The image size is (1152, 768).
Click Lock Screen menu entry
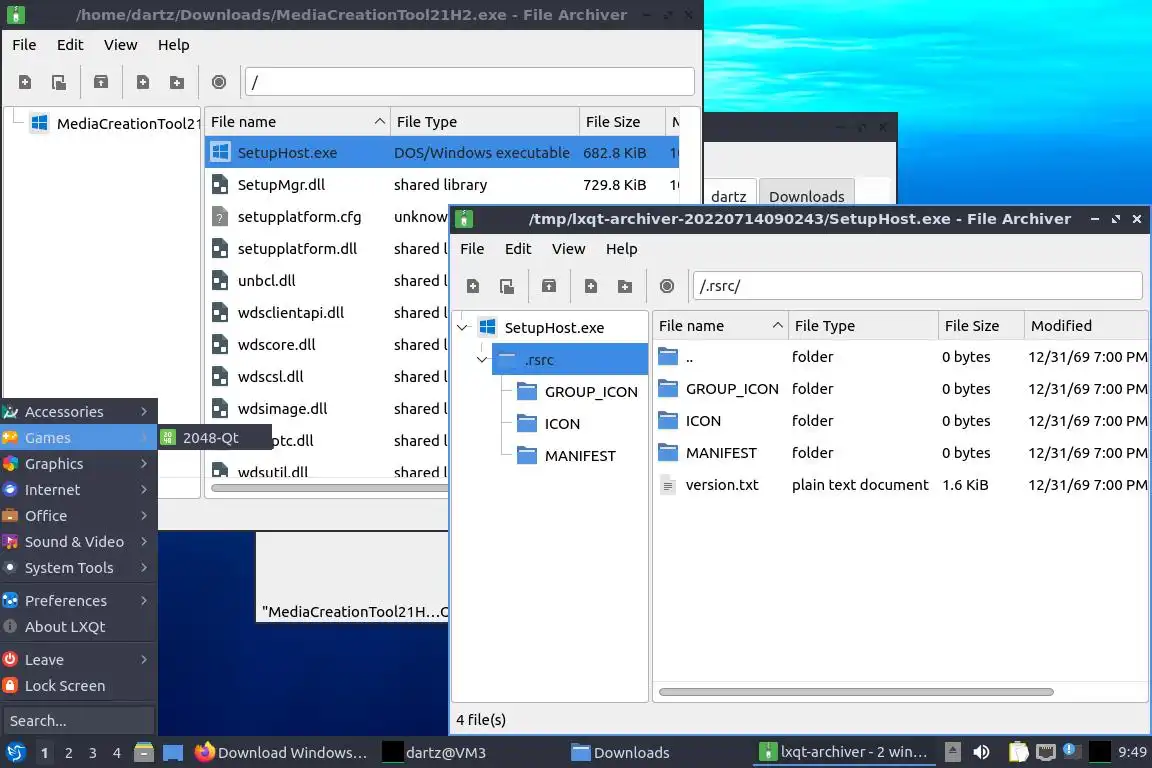pyautogui.click(x=79, y=686)
